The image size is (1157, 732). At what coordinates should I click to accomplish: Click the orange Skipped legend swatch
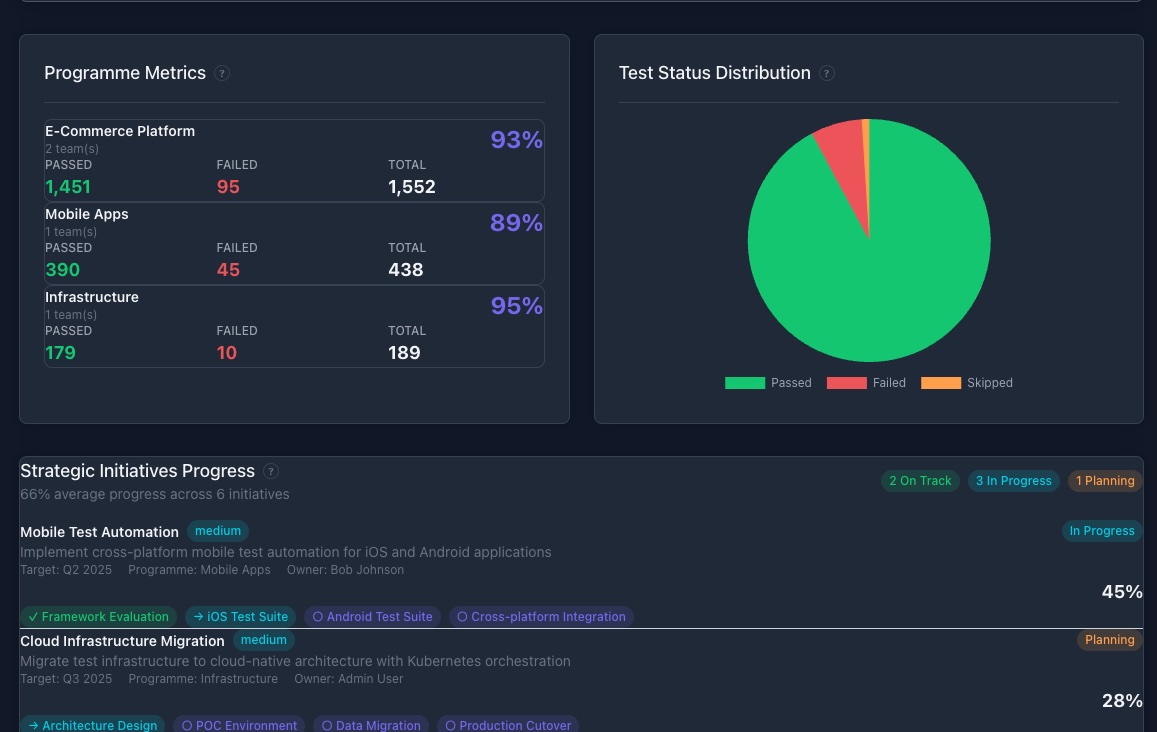[x=940, y=382]
